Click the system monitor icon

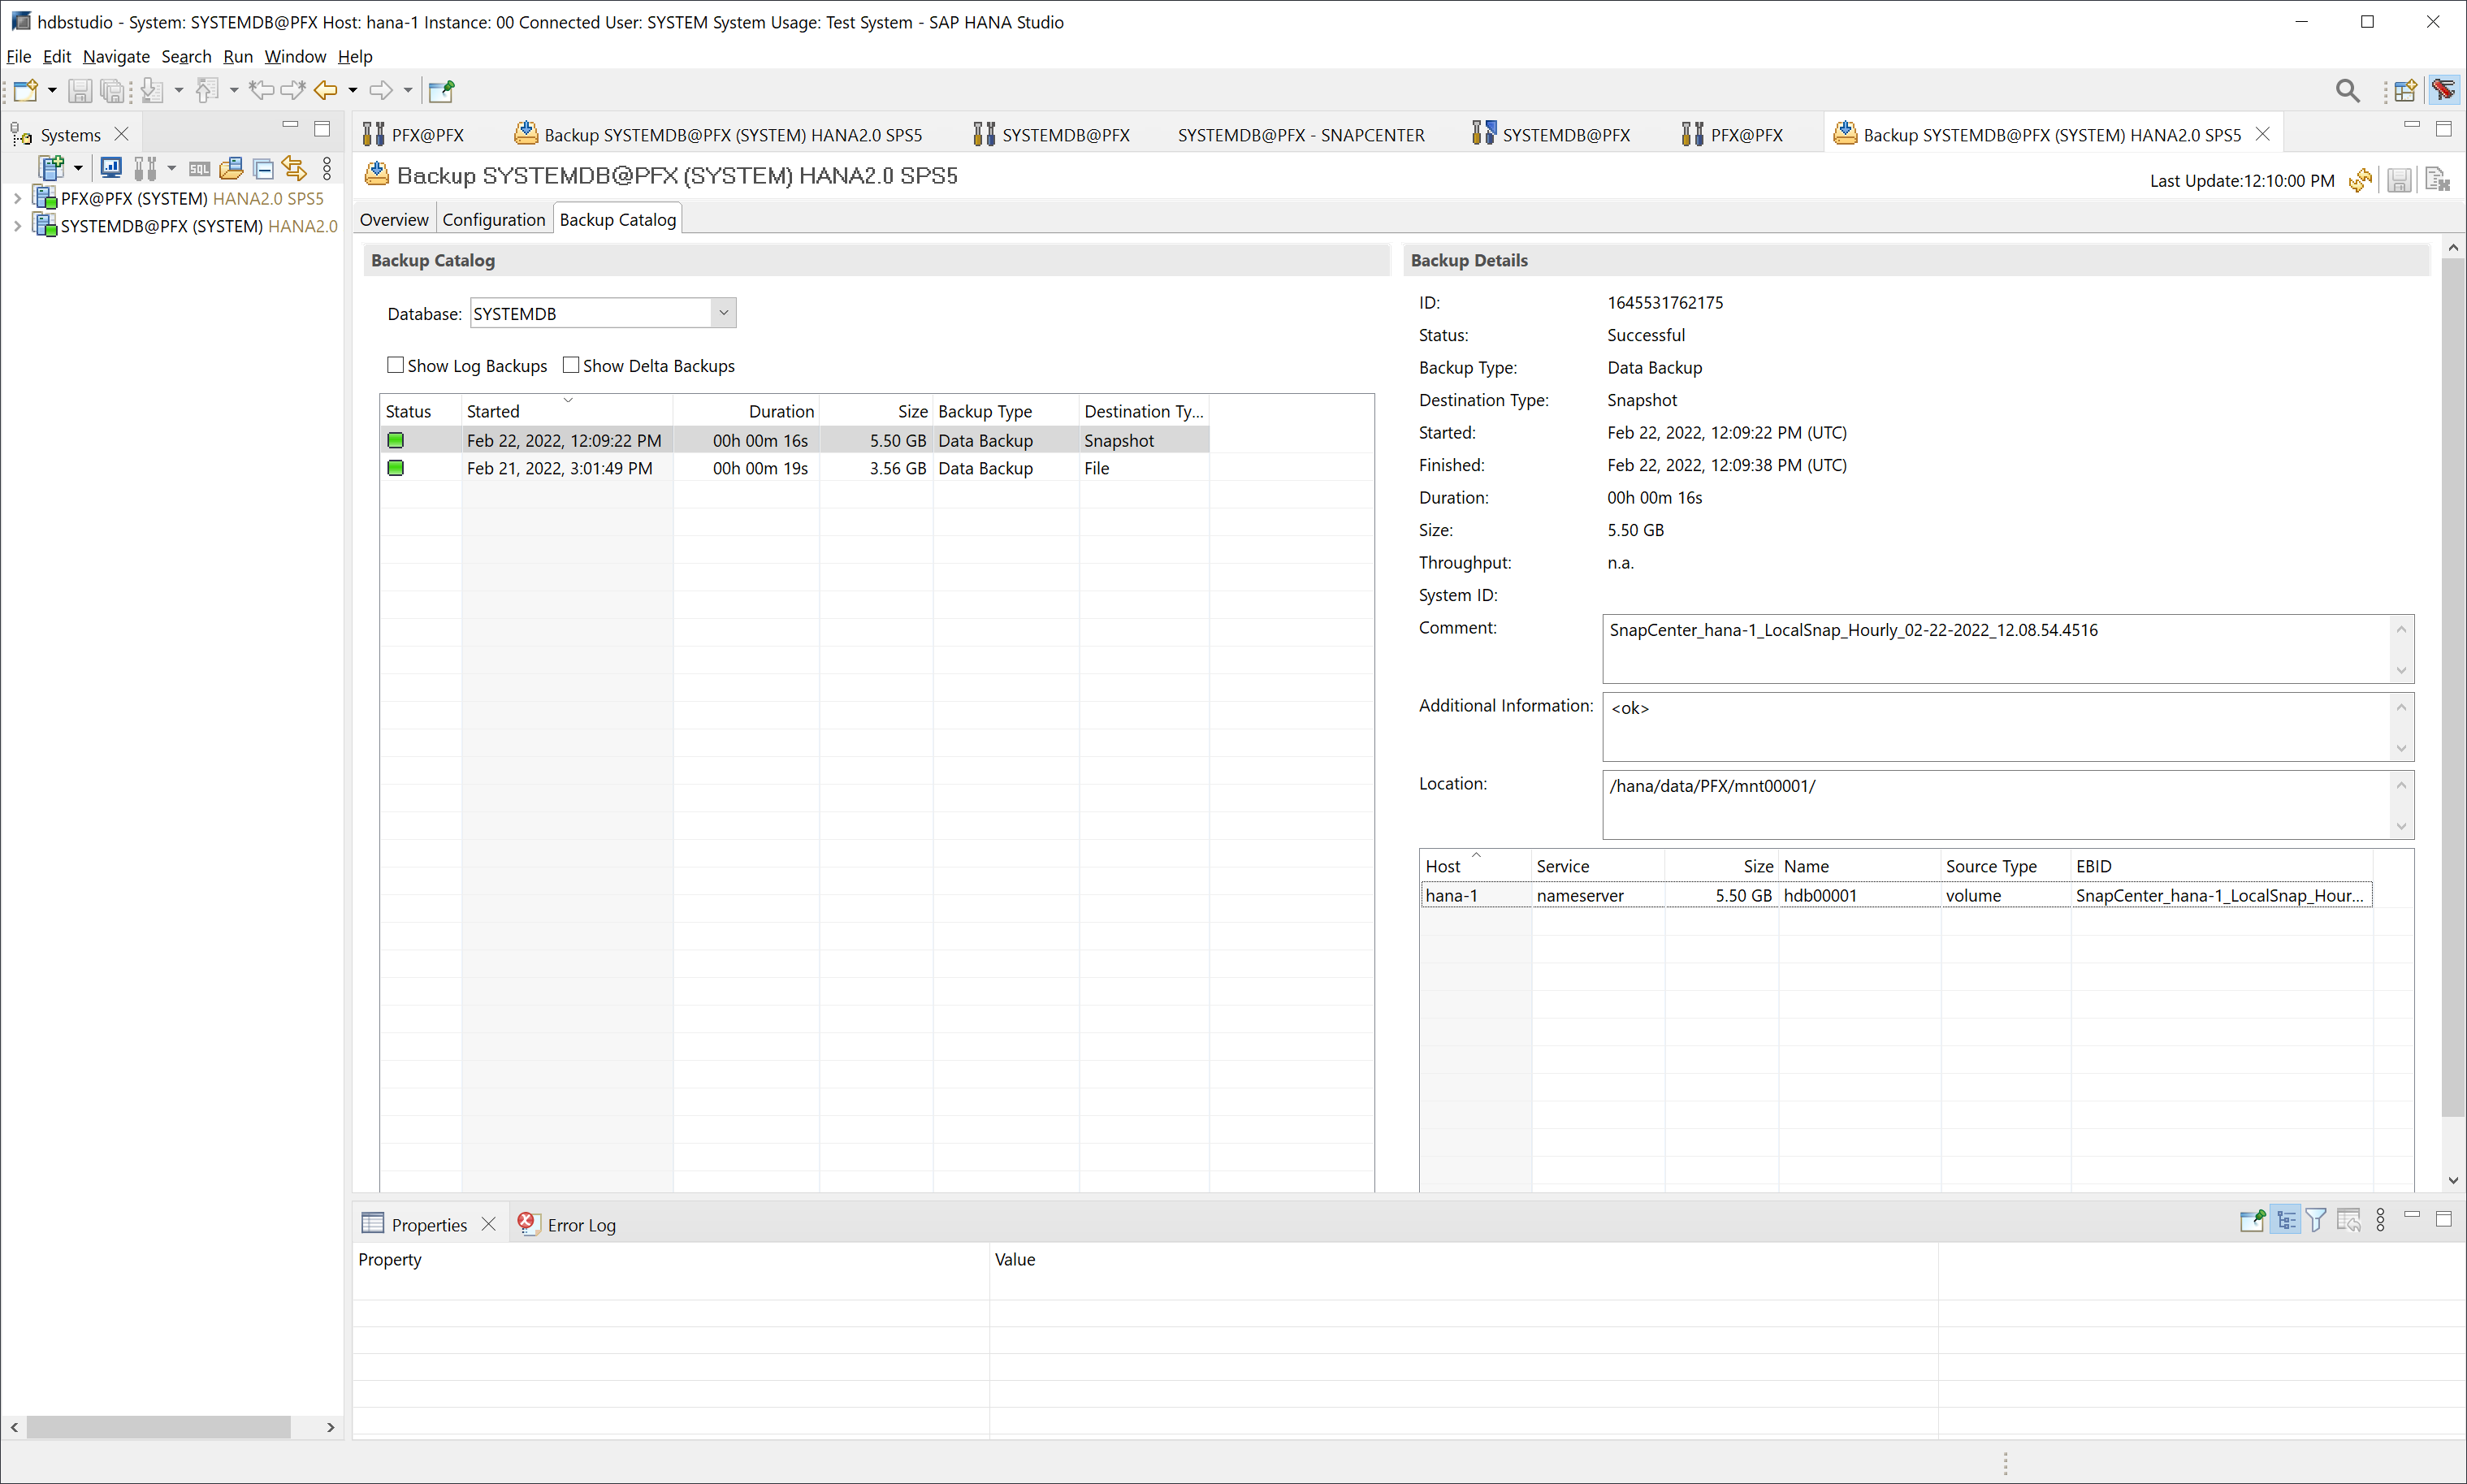pyautogui.click(x=111, y=168)
